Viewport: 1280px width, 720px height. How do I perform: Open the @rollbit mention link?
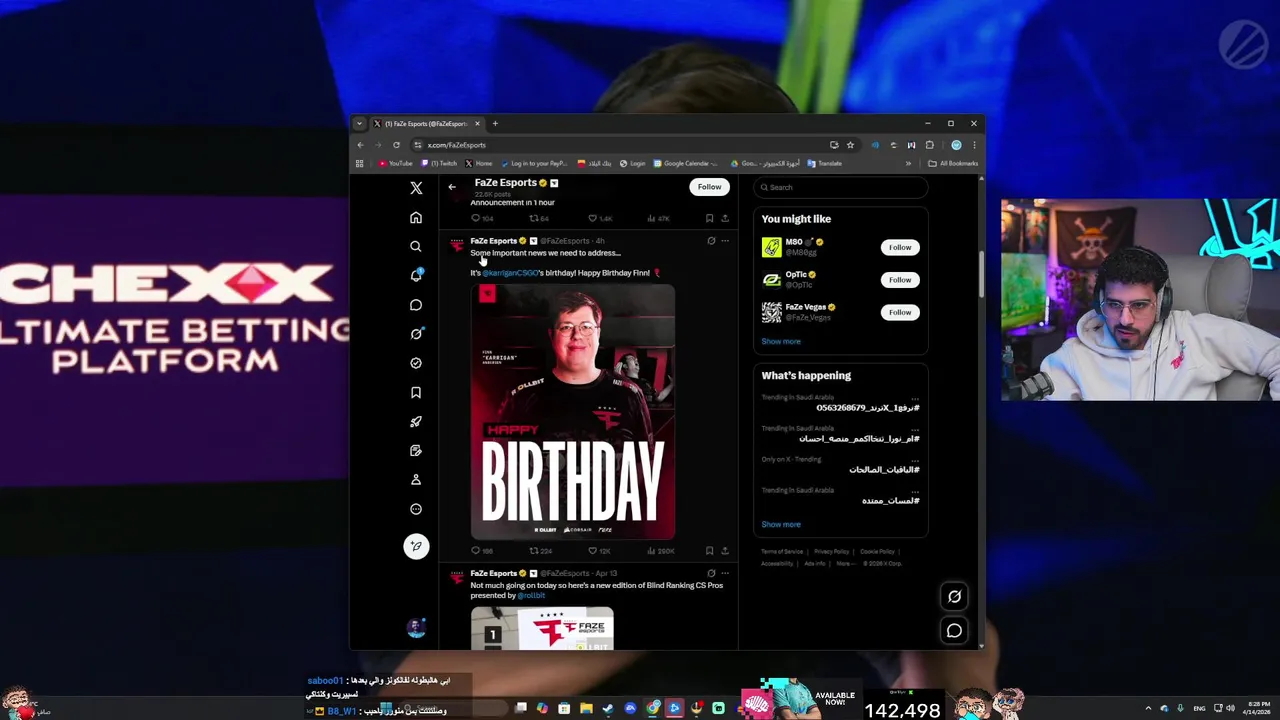(x=531, y=596)
